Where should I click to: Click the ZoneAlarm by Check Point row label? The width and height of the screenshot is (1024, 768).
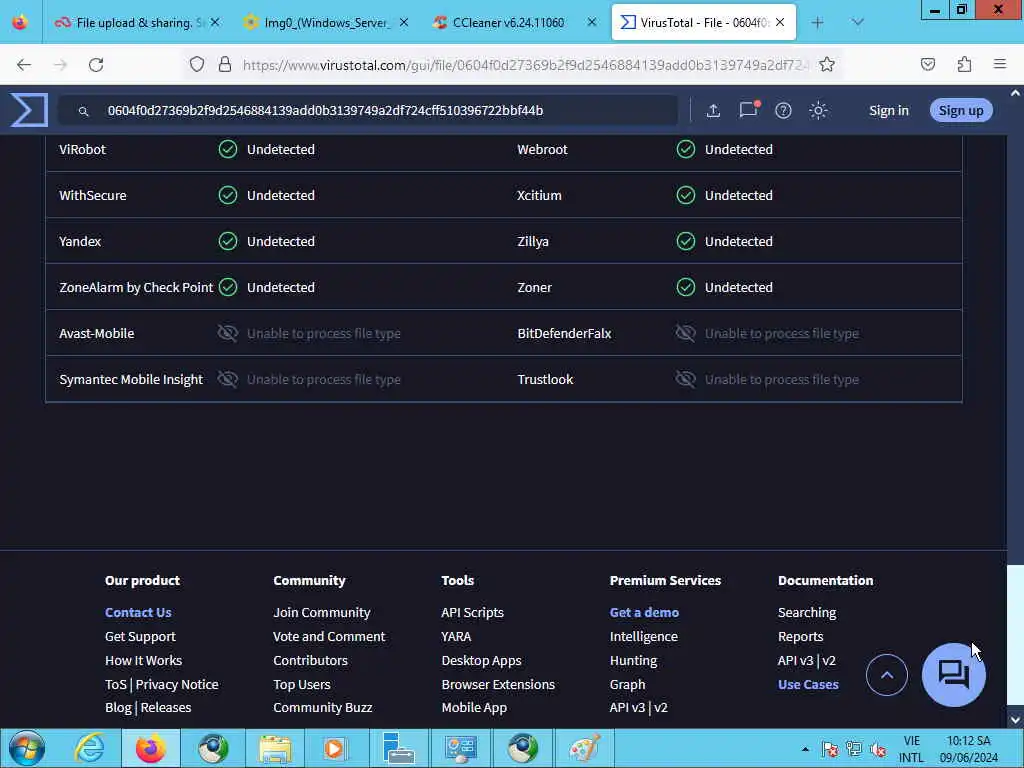(x=136, y=287)
